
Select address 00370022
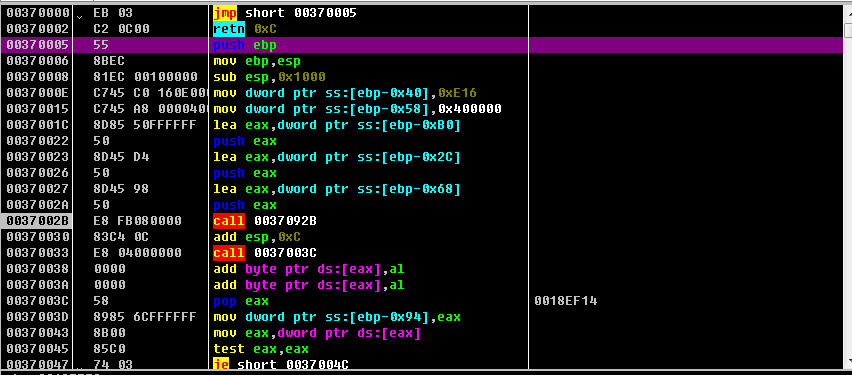click(37, 141)
